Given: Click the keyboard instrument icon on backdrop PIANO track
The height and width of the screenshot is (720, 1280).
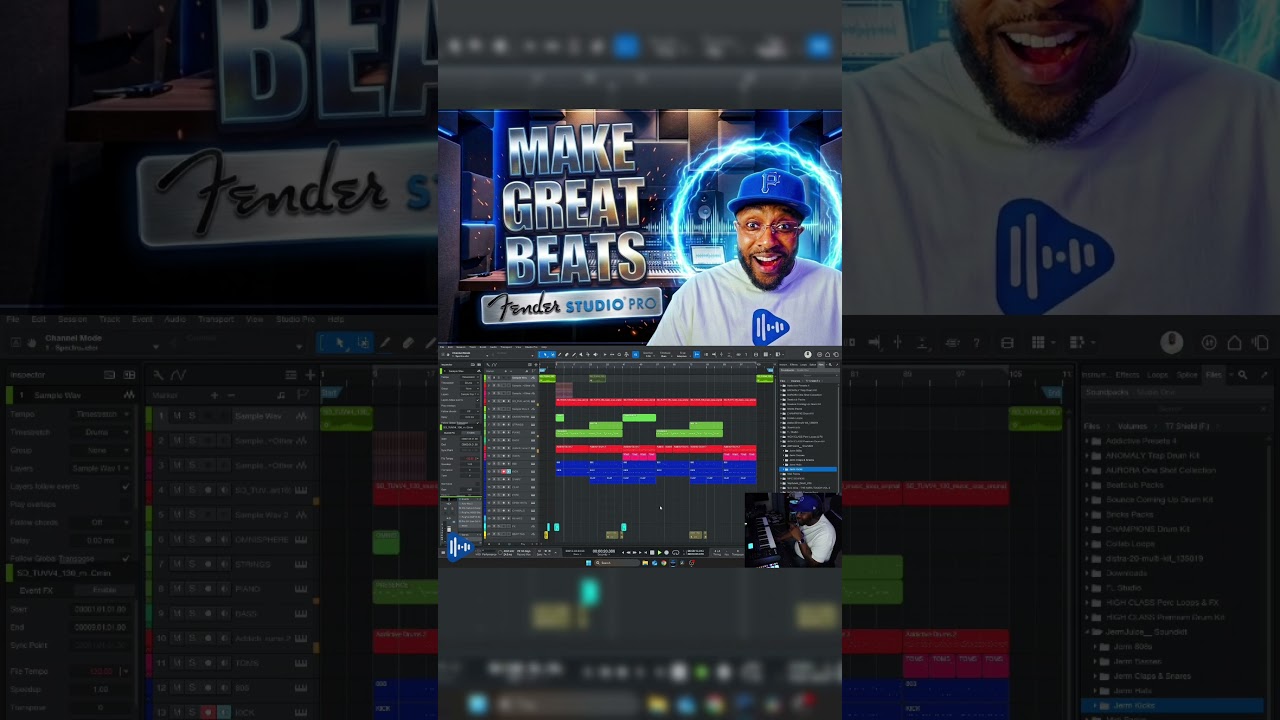Looking at the screenshot, I should (301, 589).
